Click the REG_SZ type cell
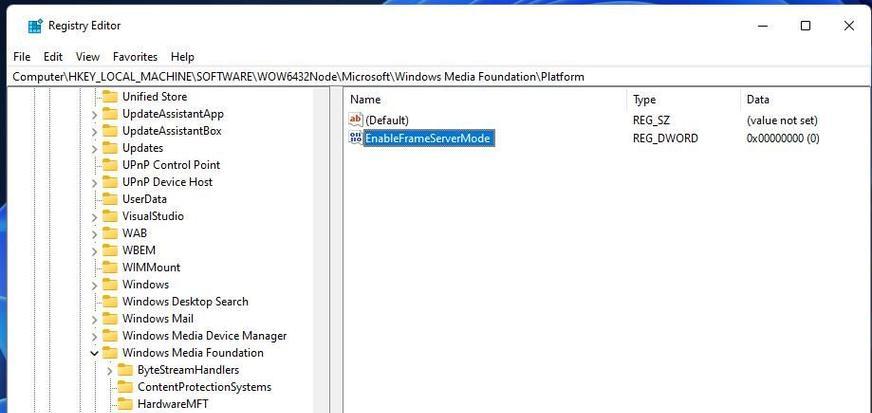Viewport: 872px width, 413px height. tap(651, 120)
